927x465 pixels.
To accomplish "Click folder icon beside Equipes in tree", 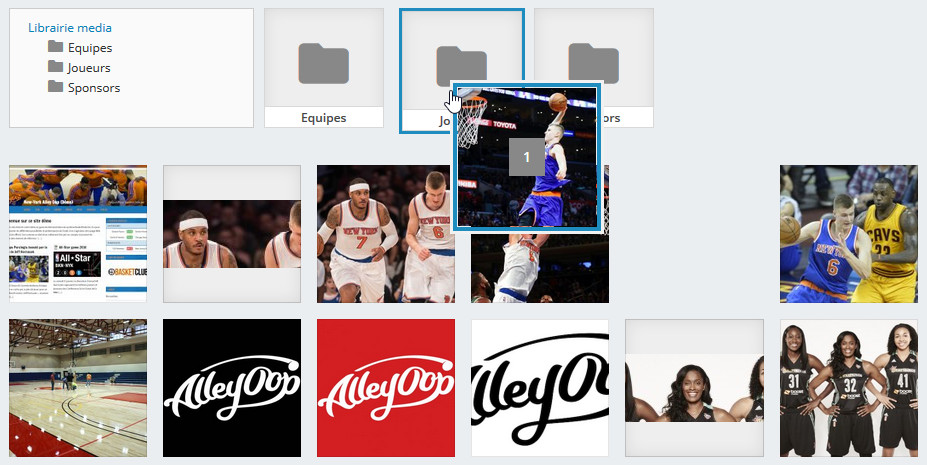I will tap(56, 46).
